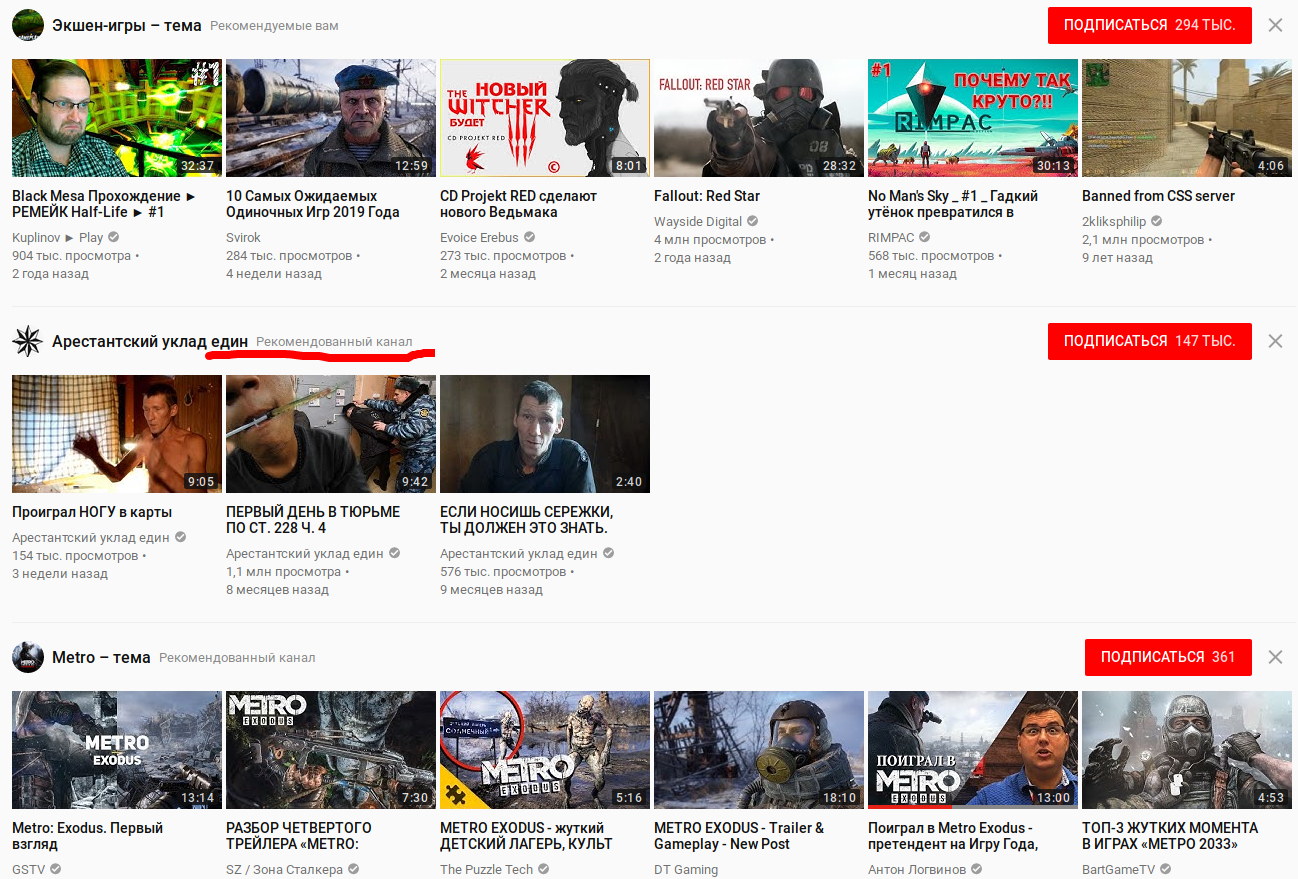Play the No Man's Sky RIMPAC thumbnail
The width and height of the screenshot is (1298, 879).
tap(973, 118)
